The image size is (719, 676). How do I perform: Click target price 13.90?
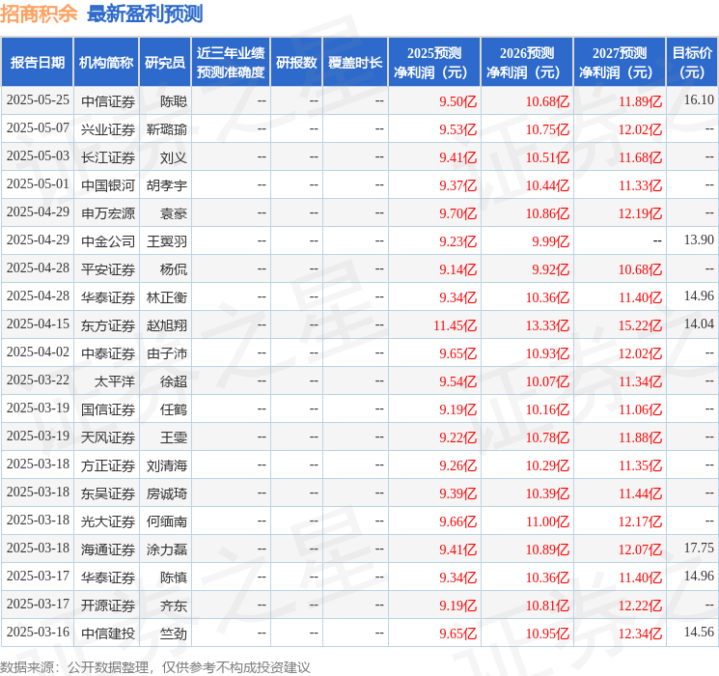[x=699, y=239]
